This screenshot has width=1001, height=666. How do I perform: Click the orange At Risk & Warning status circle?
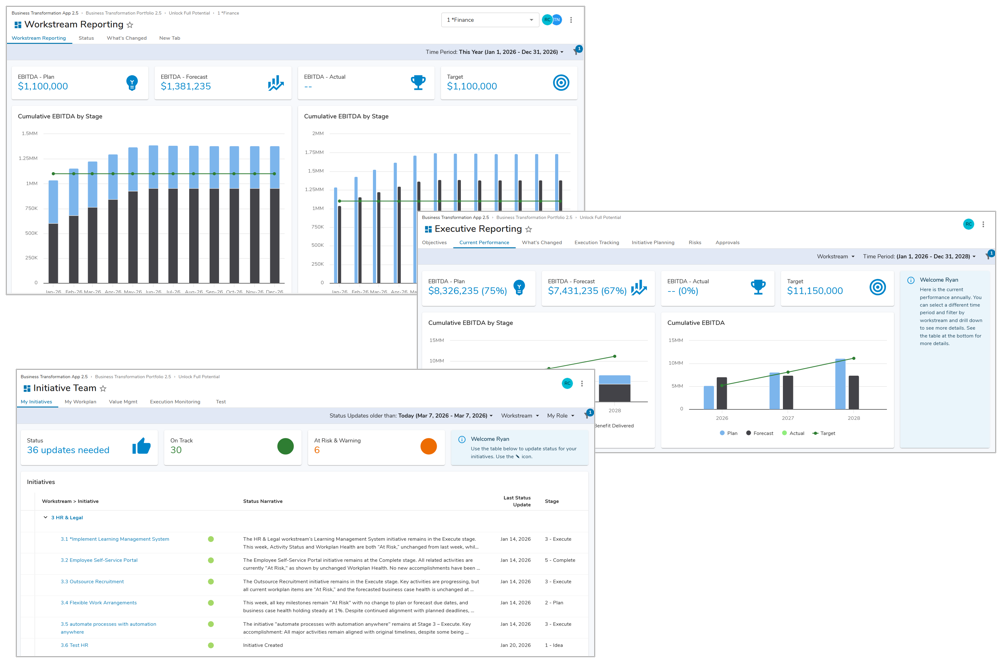coord(428,446)
